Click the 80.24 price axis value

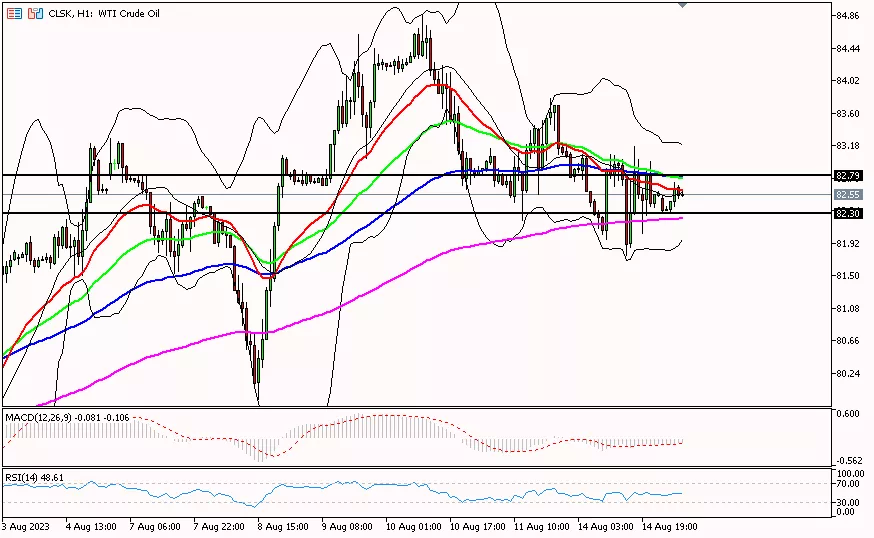[x=848, y=374]
